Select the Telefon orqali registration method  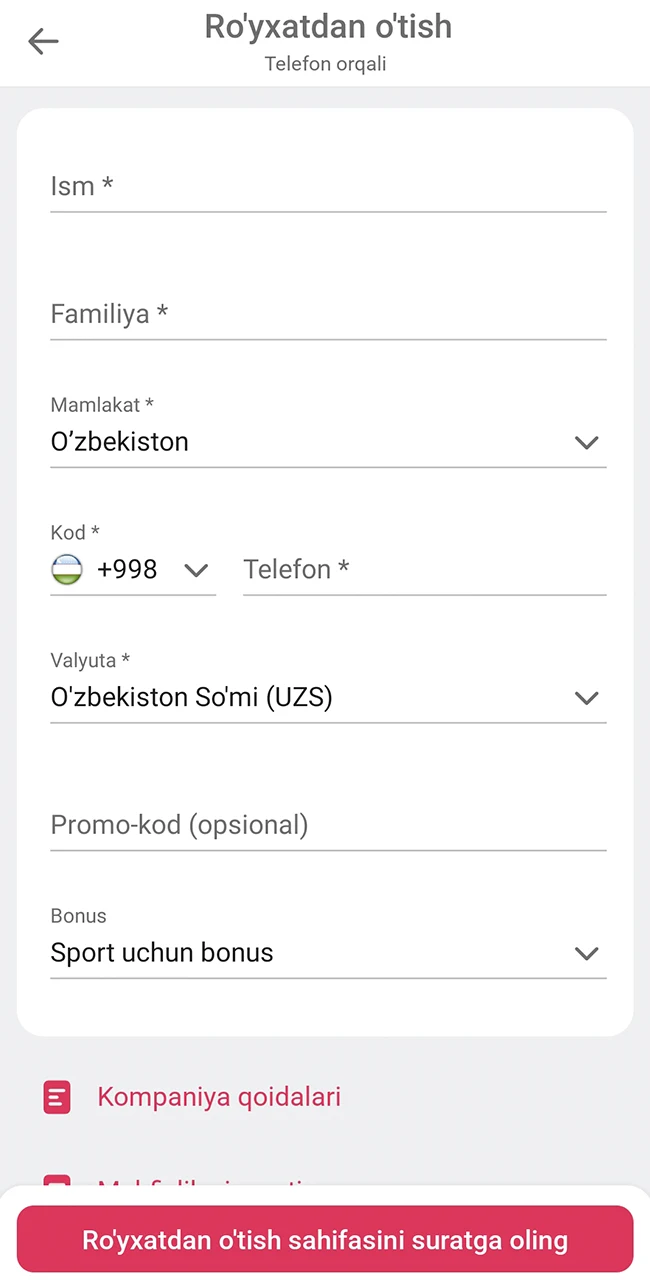[x=325, y=63]
